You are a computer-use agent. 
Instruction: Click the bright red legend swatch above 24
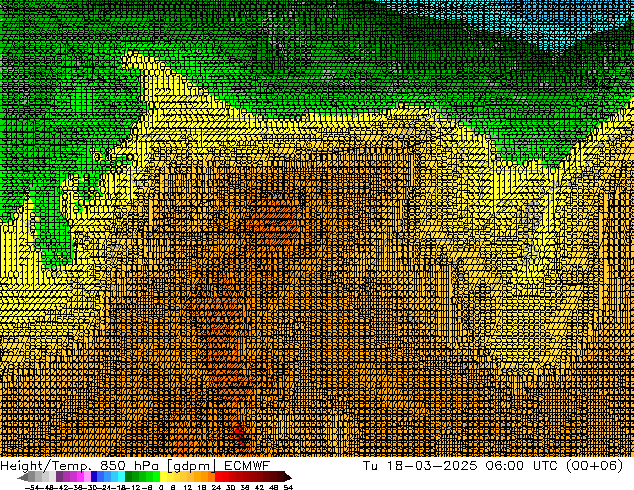point(218,476)
